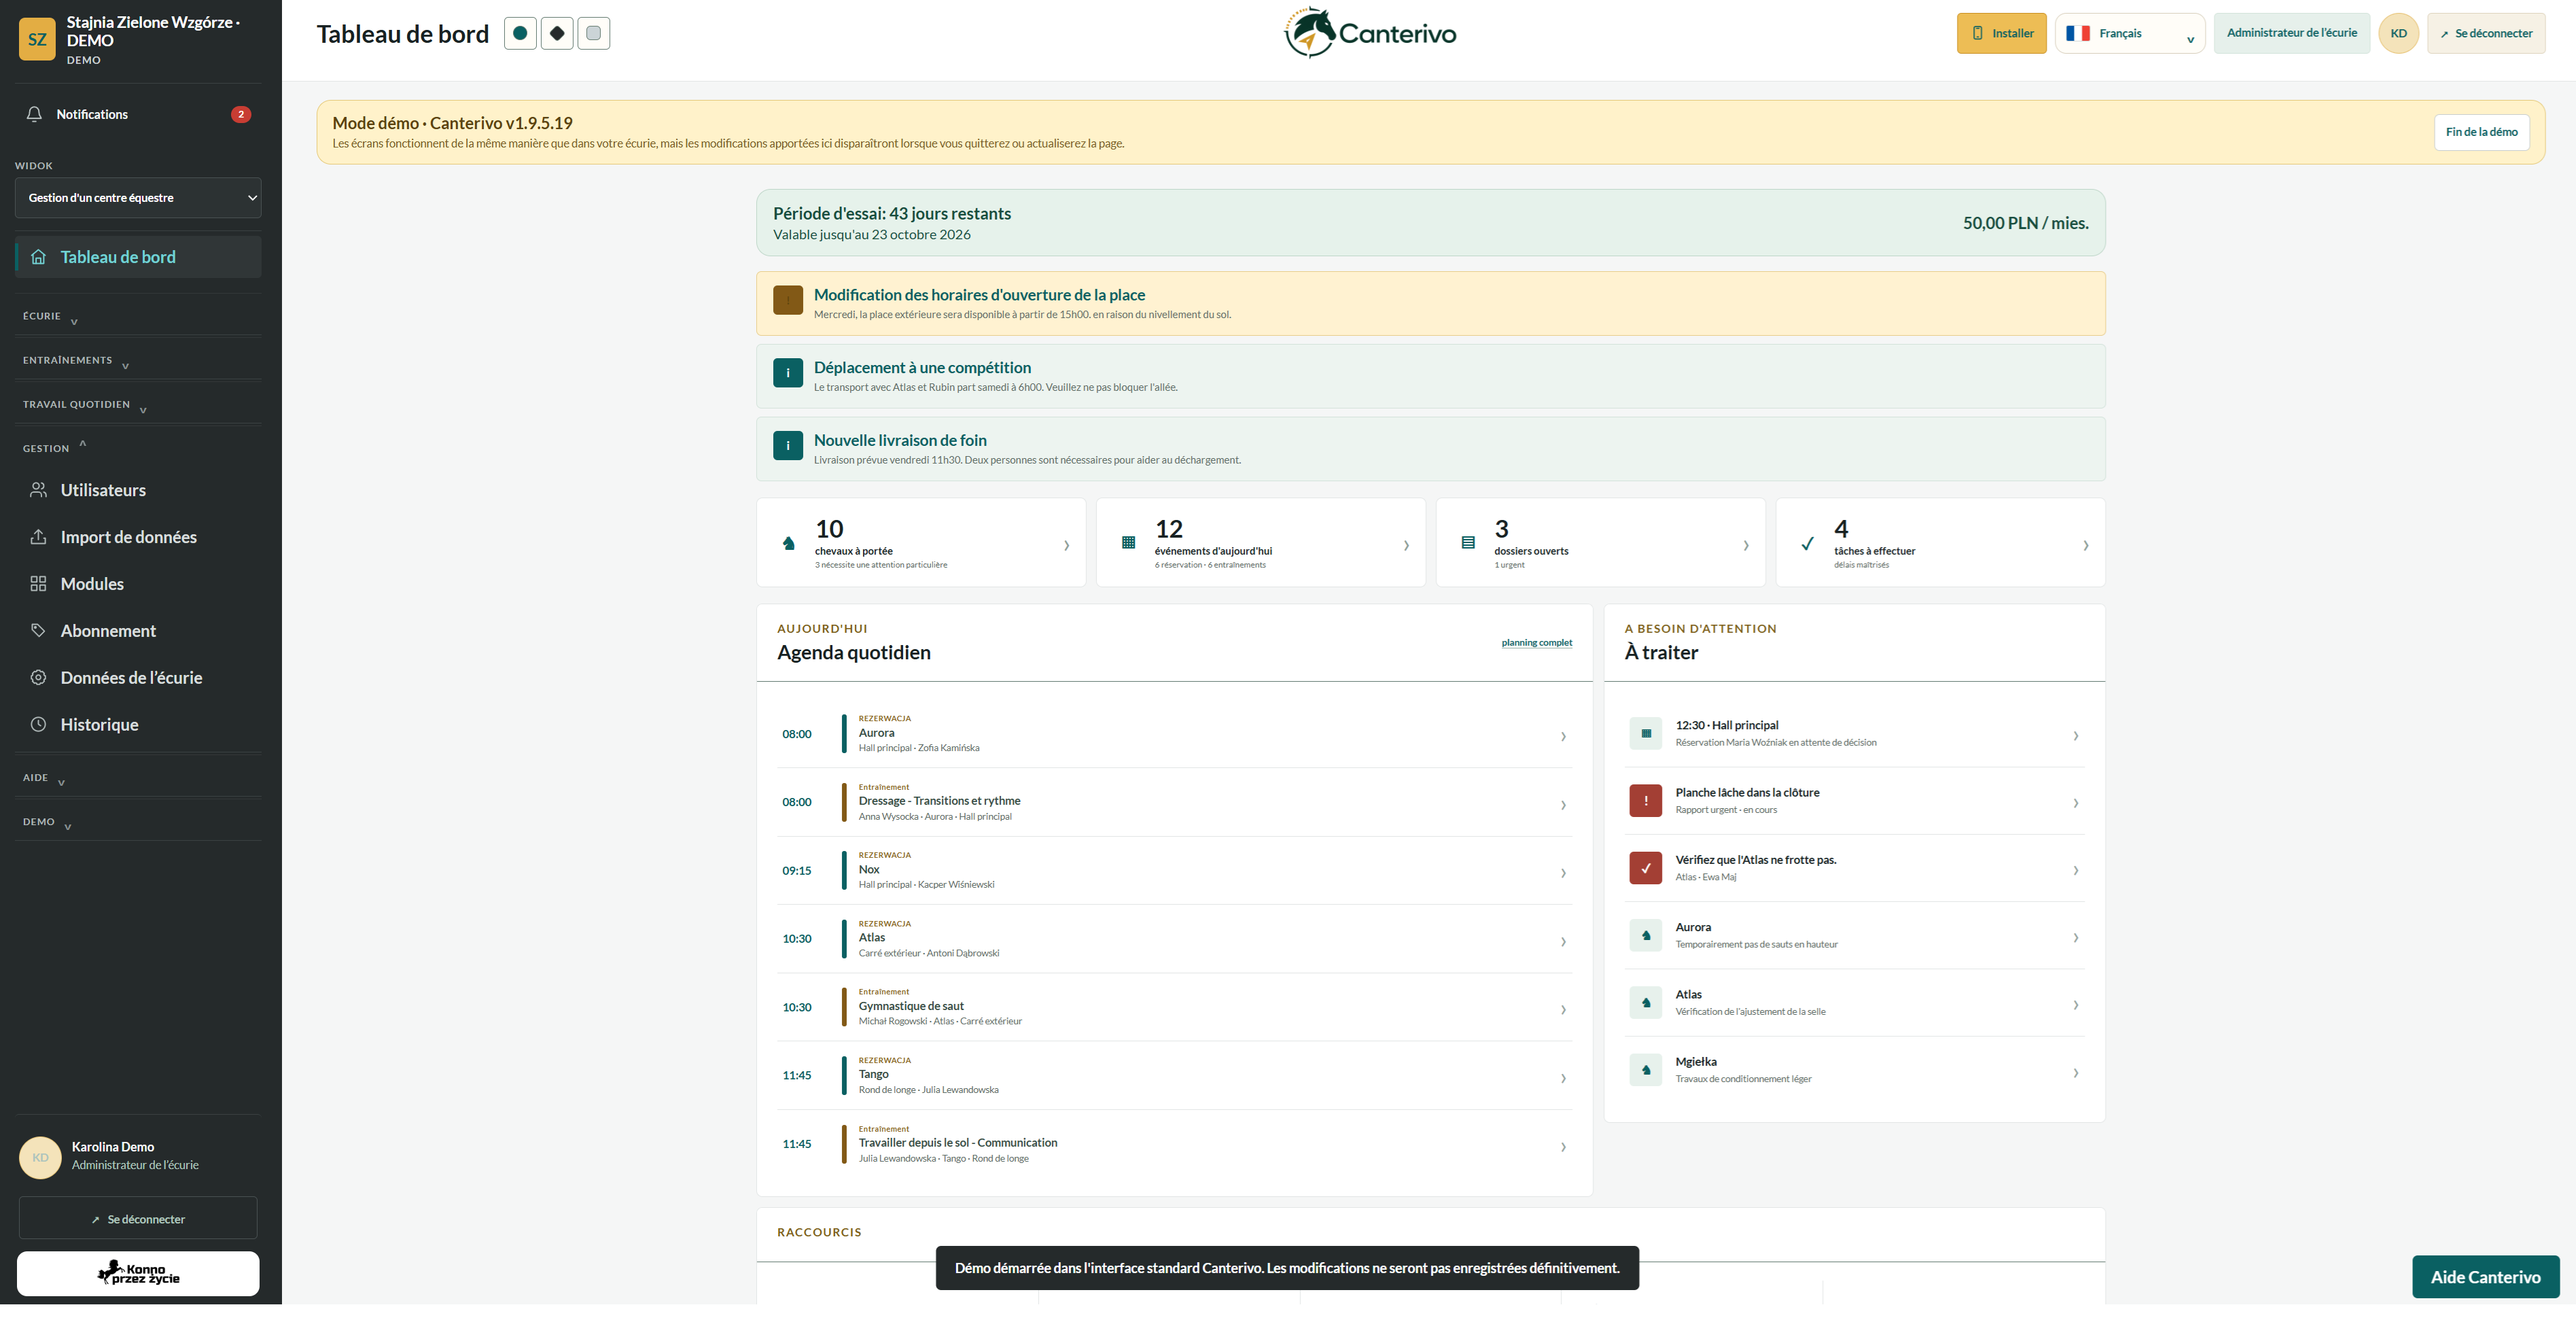
Task: Open Utilisateurs menu item
Action: [138, 490]
